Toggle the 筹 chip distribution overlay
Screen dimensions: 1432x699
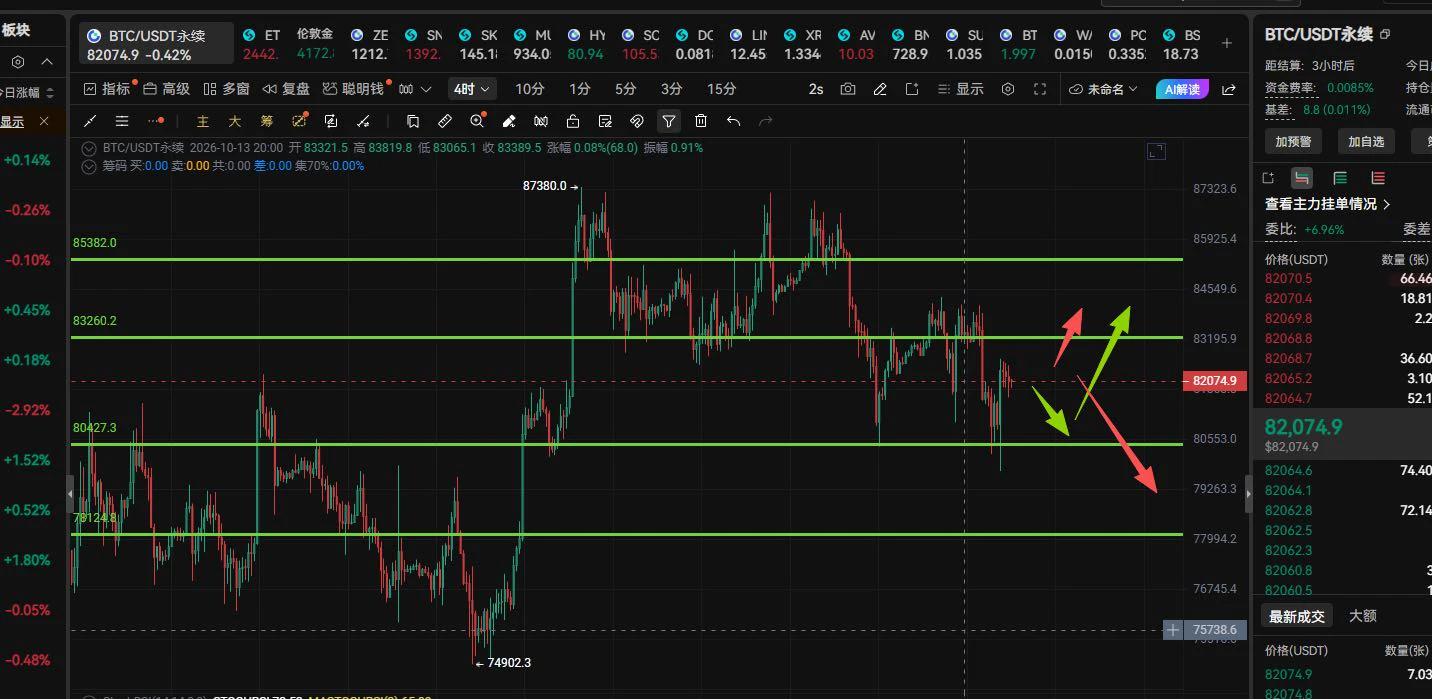click(267, 121)
